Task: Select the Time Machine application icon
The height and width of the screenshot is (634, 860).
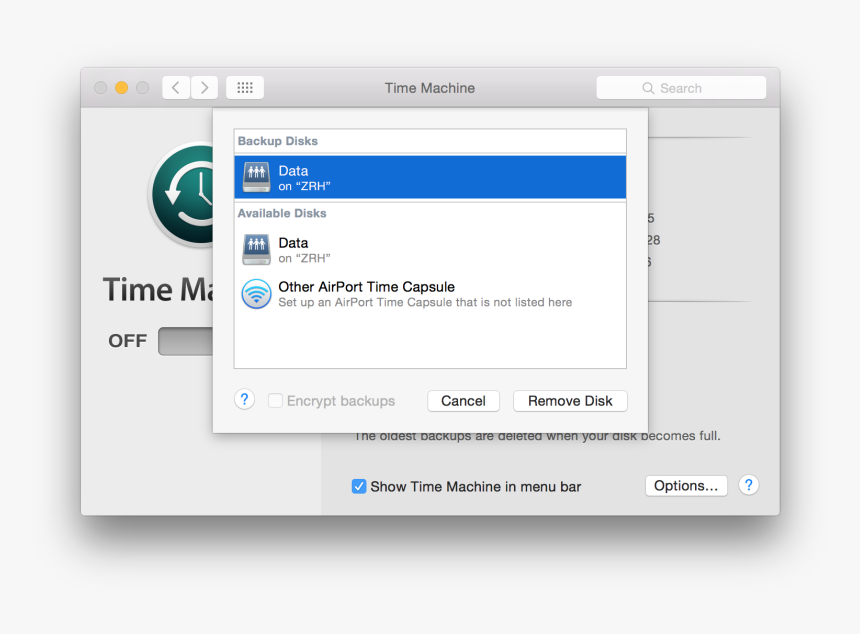Action: tap(182, 195)
